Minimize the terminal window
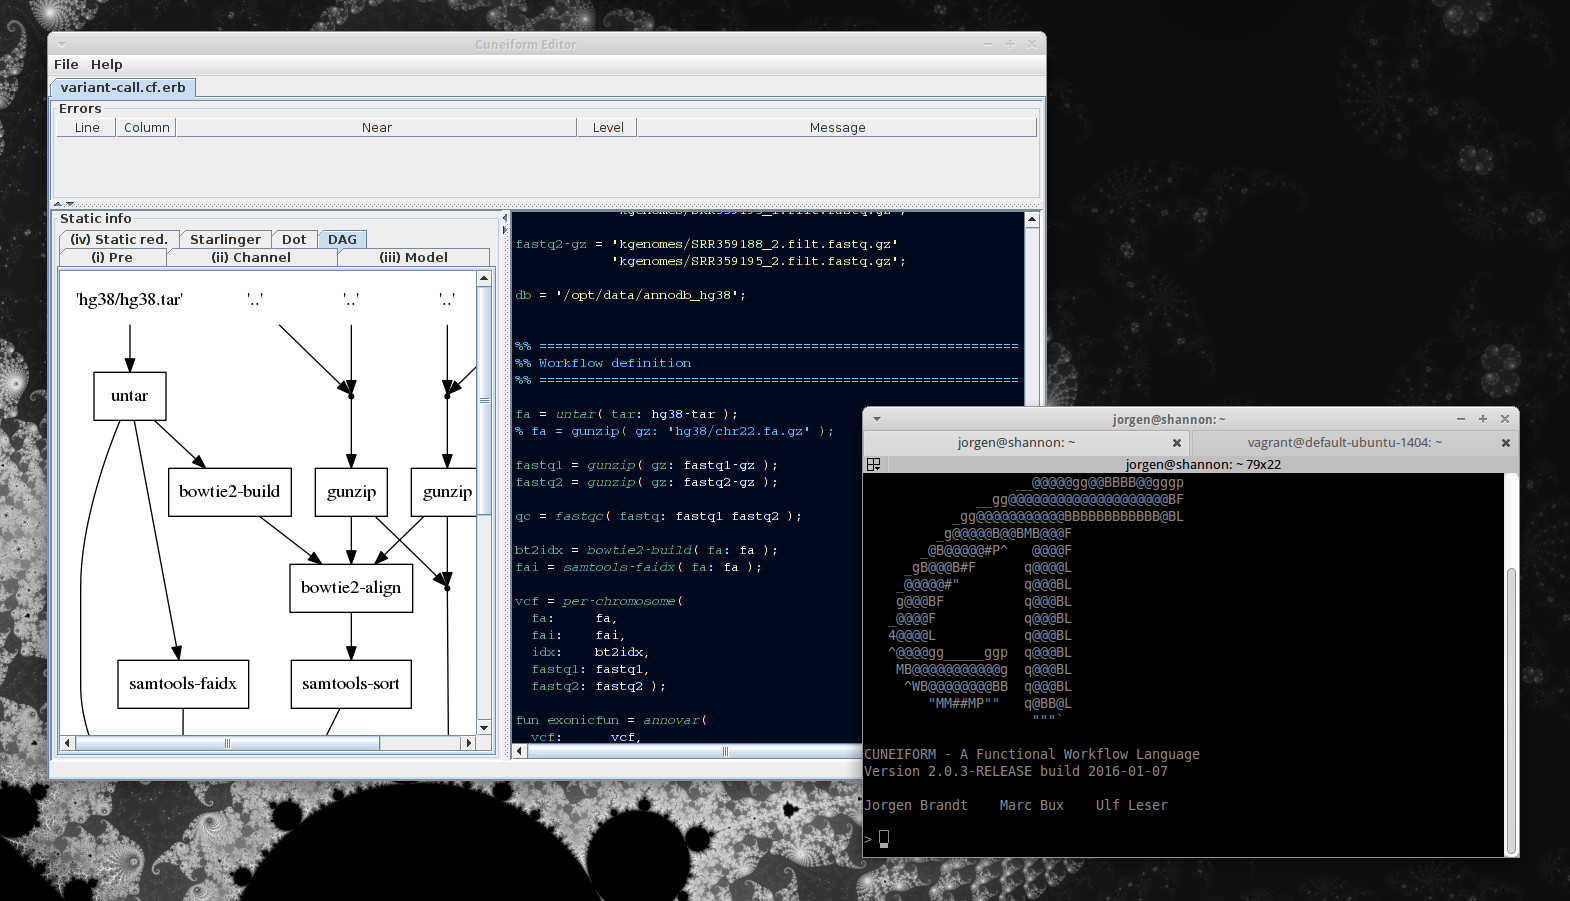This screenshot has width=1570, height=901. click(x=1461, y=419)
